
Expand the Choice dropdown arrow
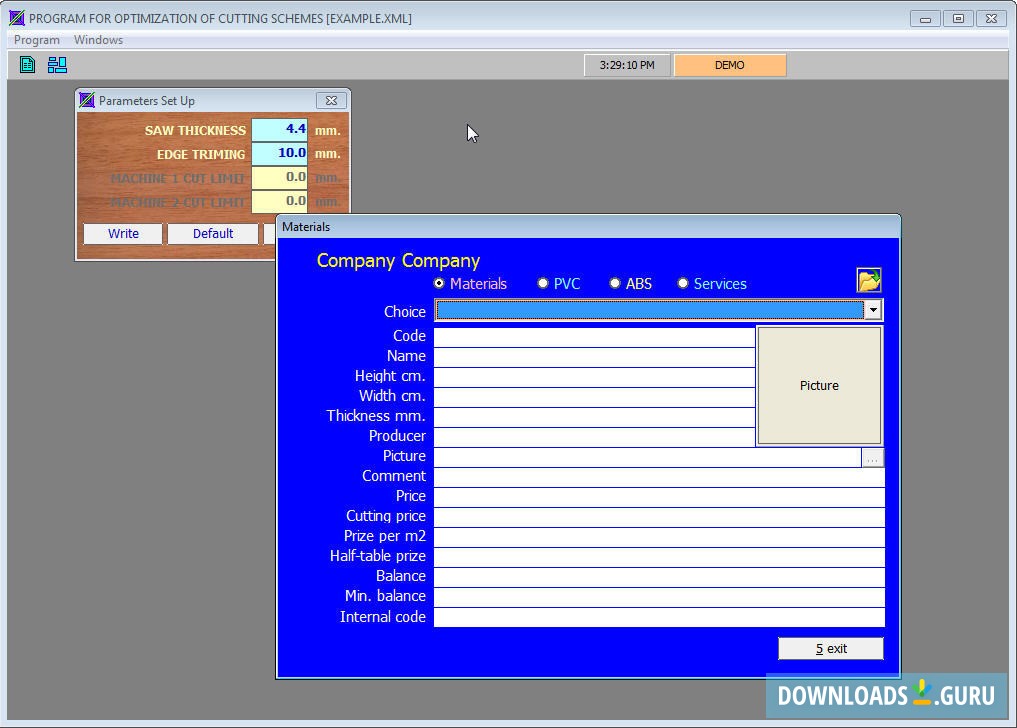point(872,311)
